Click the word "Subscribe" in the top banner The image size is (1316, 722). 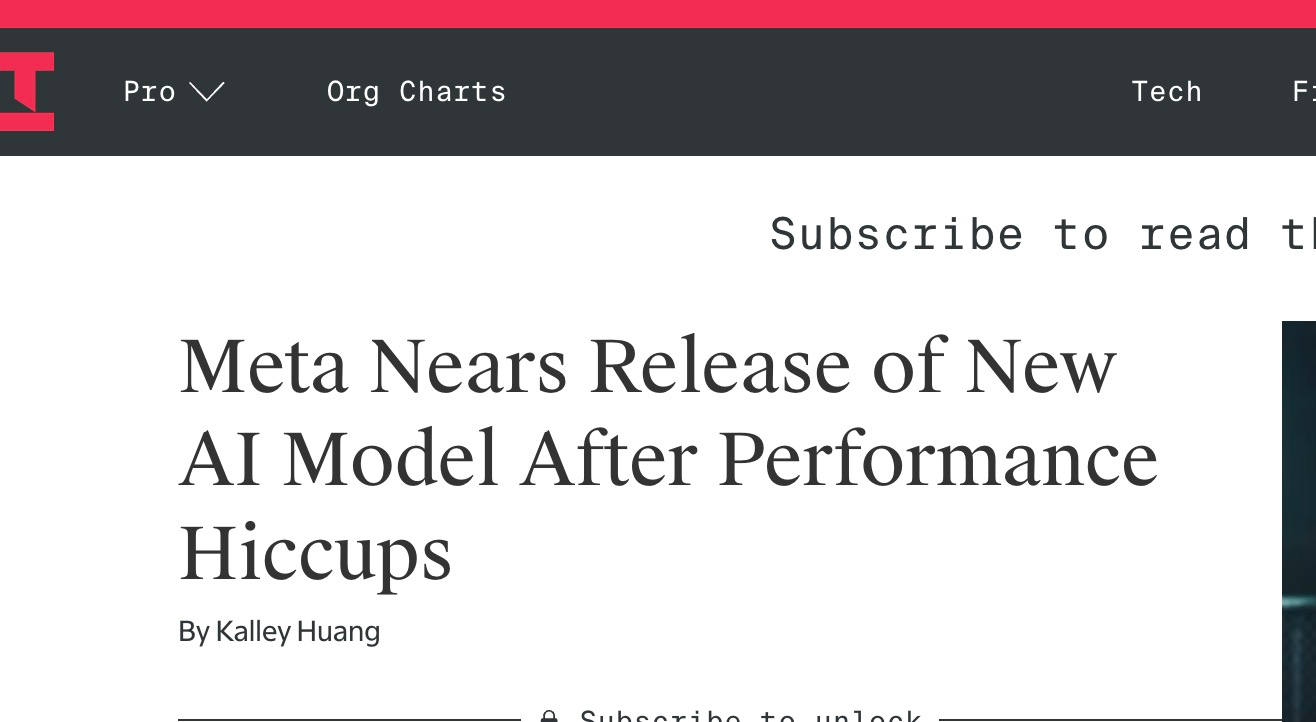(x=896, y=235)
